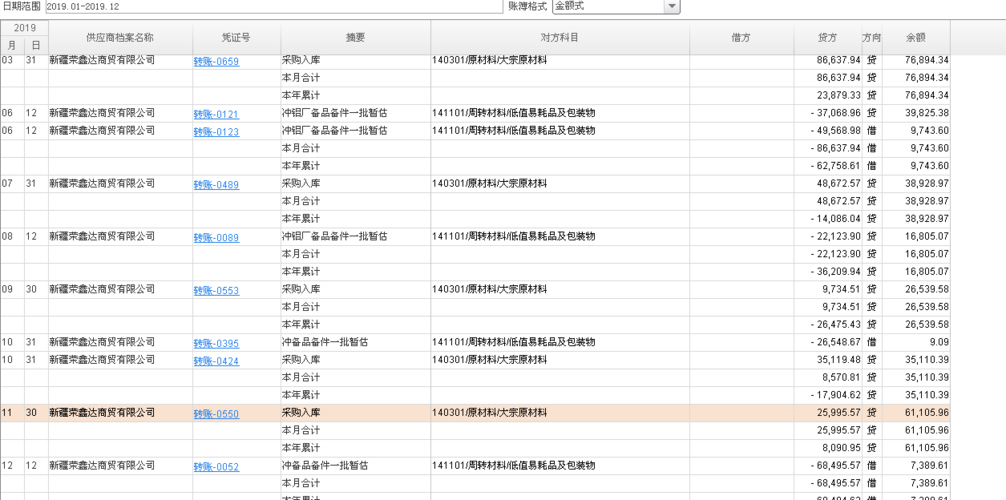Select credit amount 9,734.51 in the 转账-0553 row
The height and width of the screenshot is (500, 1006).
coord(841,289)
